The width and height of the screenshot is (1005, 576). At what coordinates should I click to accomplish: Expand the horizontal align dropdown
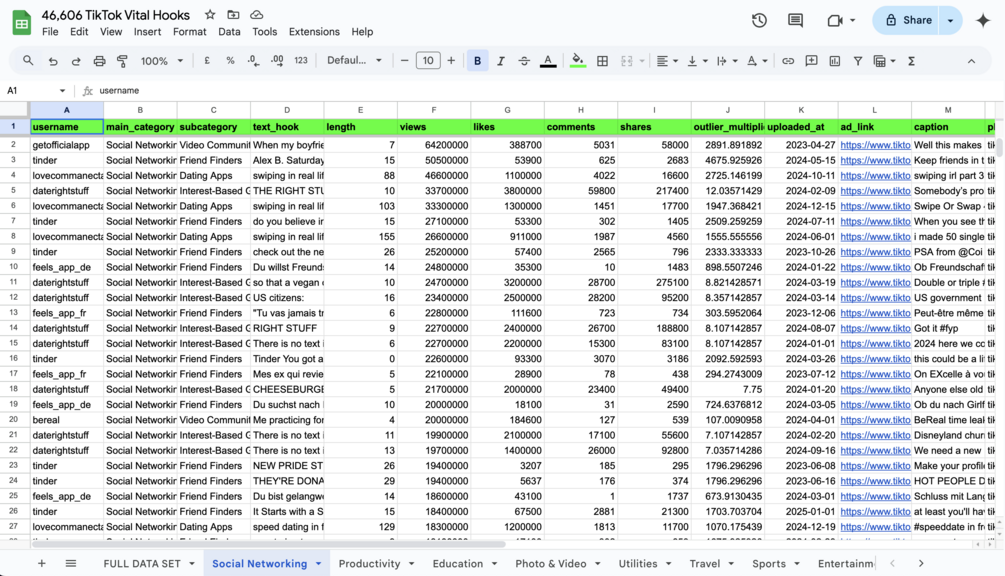pyautogui.click(x=676, y=61)
